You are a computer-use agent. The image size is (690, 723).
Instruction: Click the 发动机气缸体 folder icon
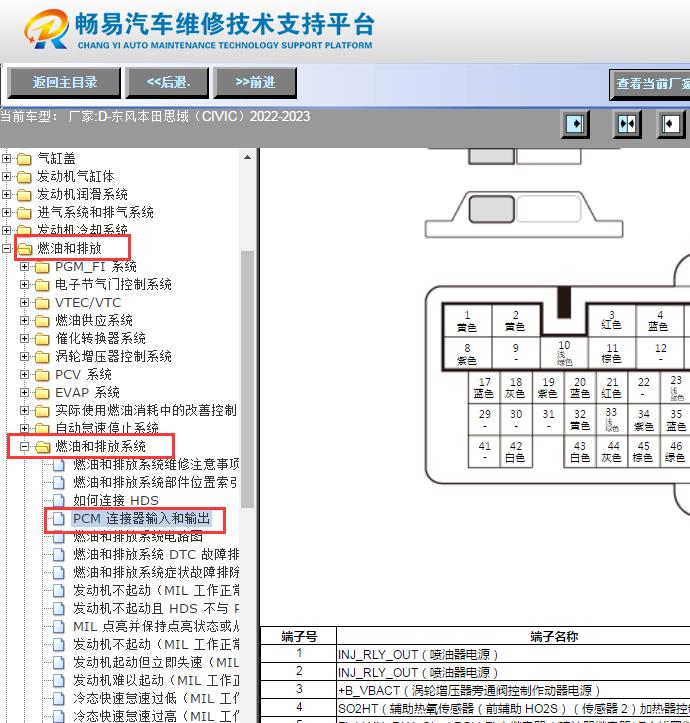pos(24,177)
